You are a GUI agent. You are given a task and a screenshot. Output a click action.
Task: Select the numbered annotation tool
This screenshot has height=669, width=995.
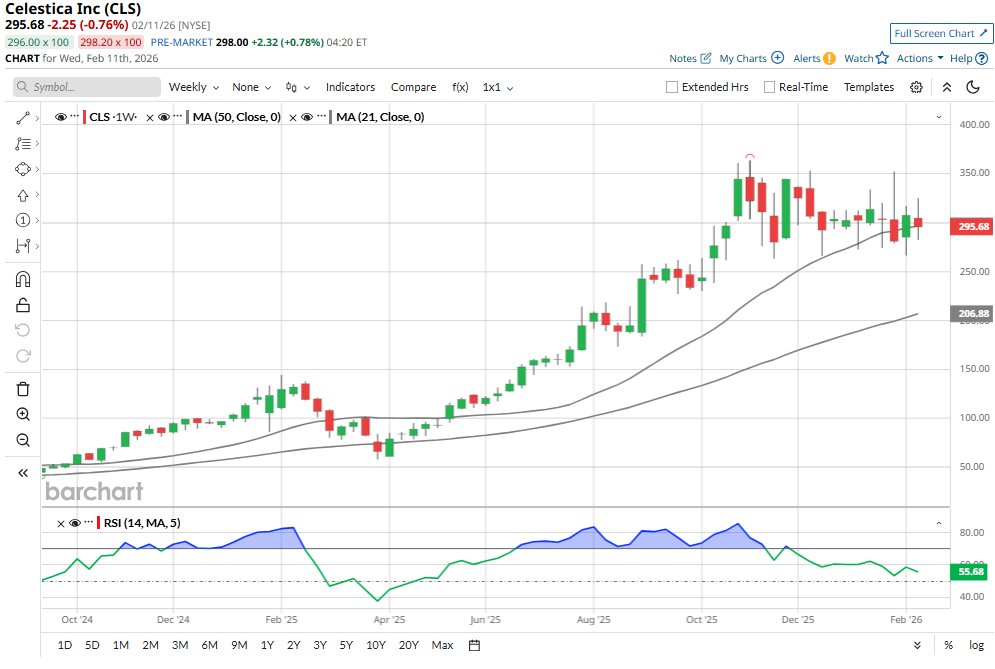click(x=23, y=220)
